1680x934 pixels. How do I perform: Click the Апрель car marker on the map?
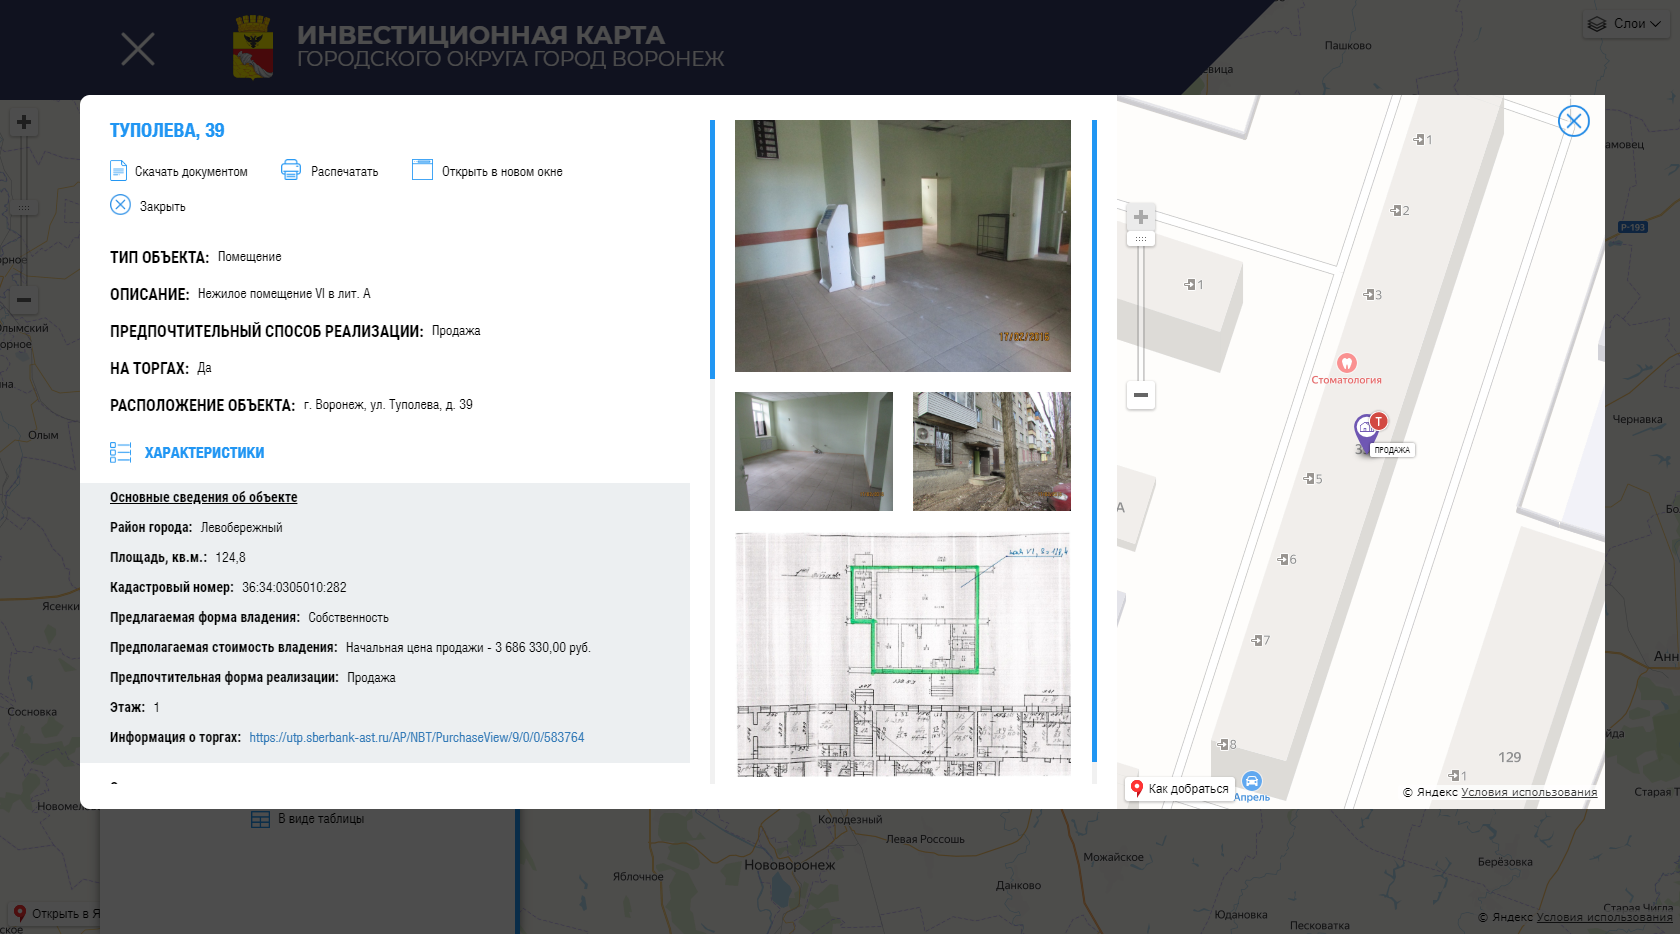point(1252,781)
